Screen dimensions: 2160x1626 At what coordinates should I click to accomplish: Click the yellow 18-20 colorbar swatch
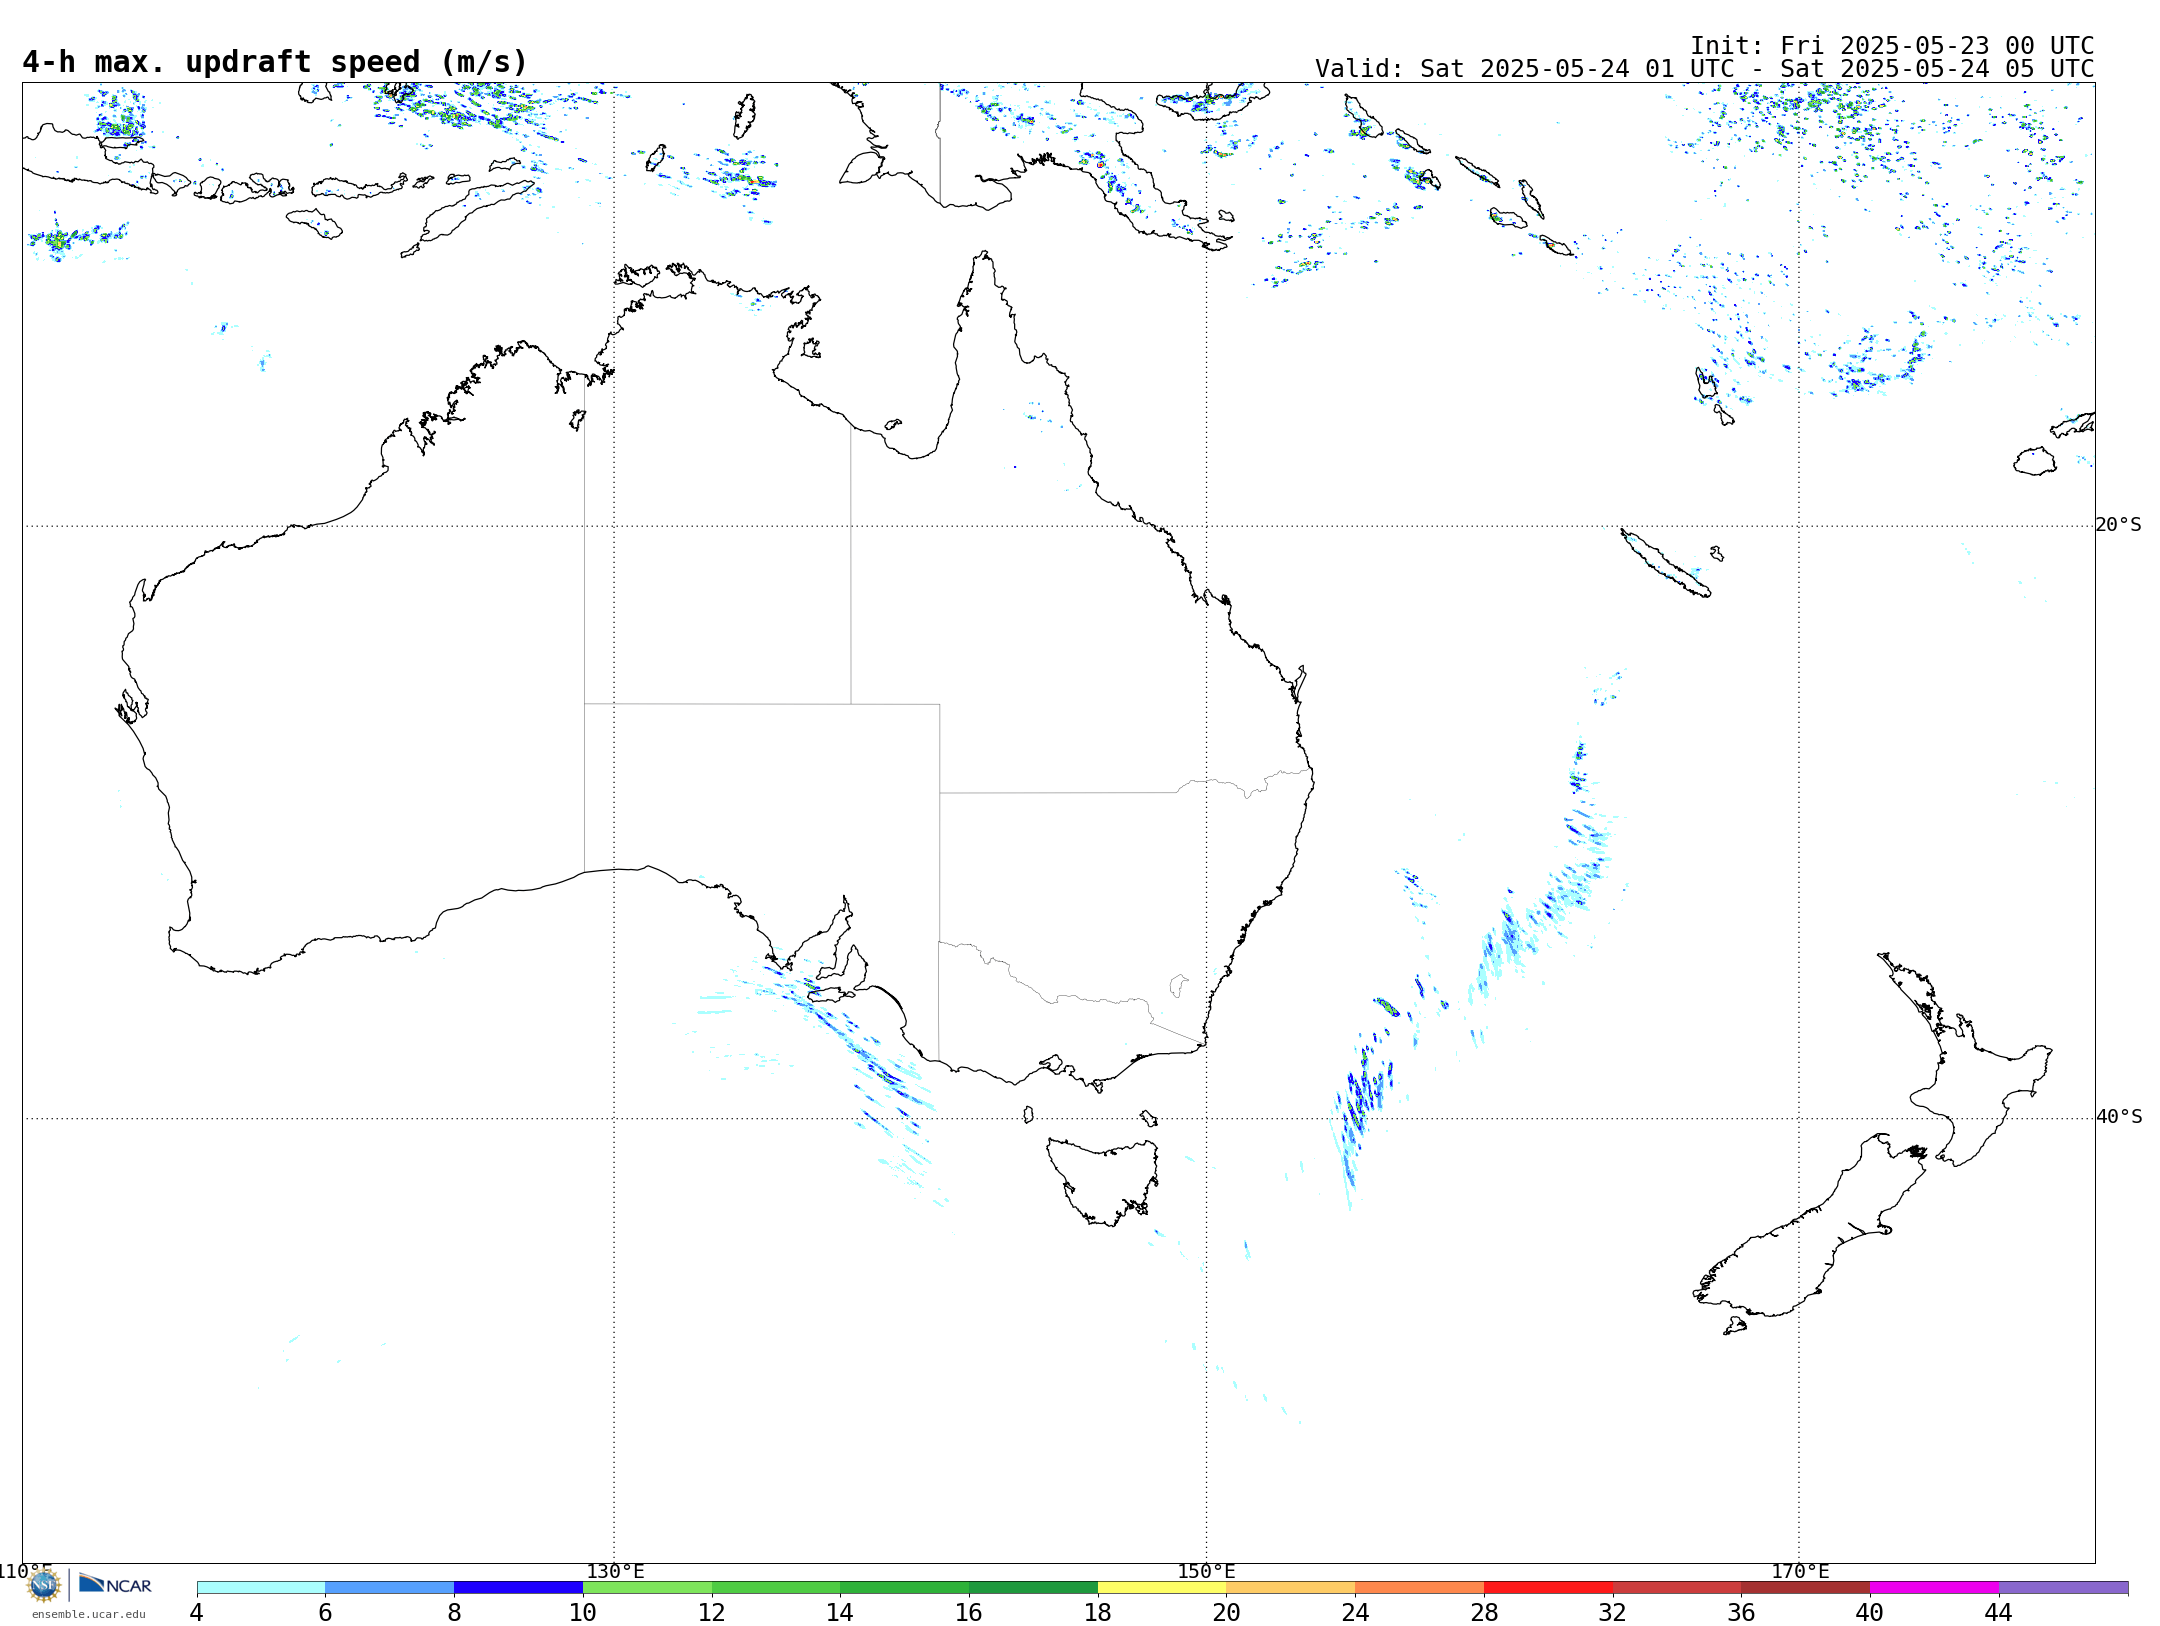(1162, 1588)
